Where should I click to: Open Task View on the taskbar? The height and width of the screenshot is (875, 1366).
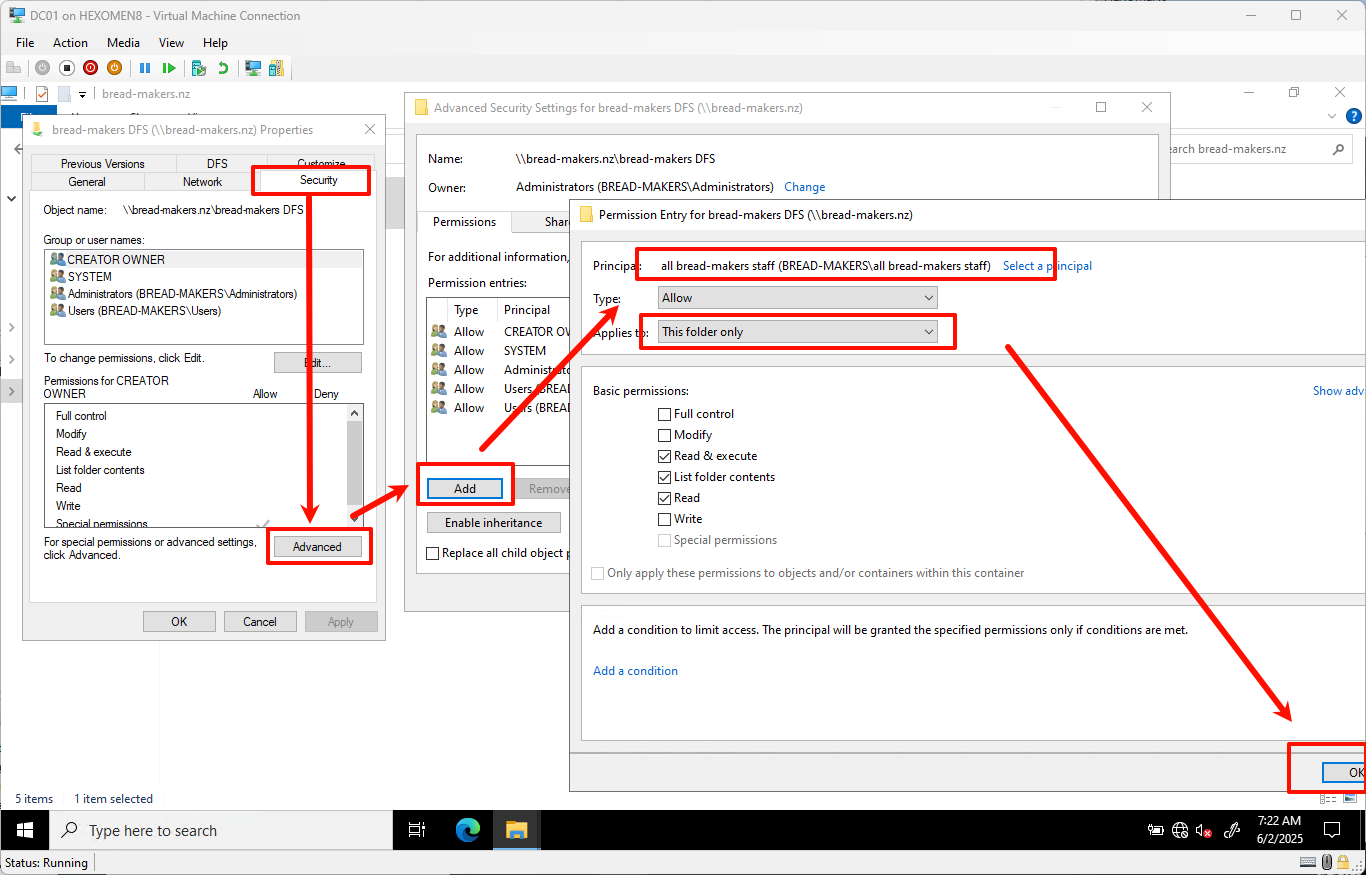tap(417, 830)
